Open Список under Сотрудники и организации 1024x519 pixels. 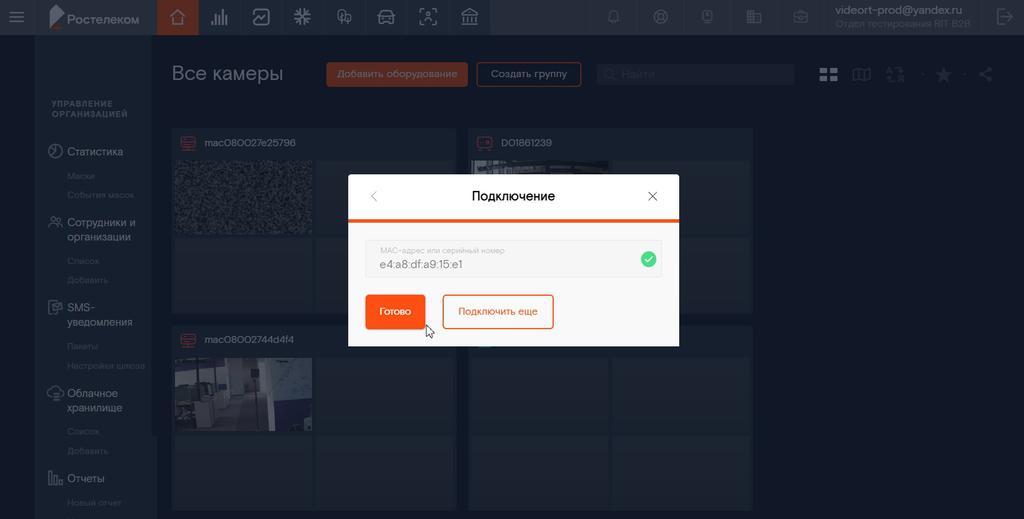(x=83, y=261)
